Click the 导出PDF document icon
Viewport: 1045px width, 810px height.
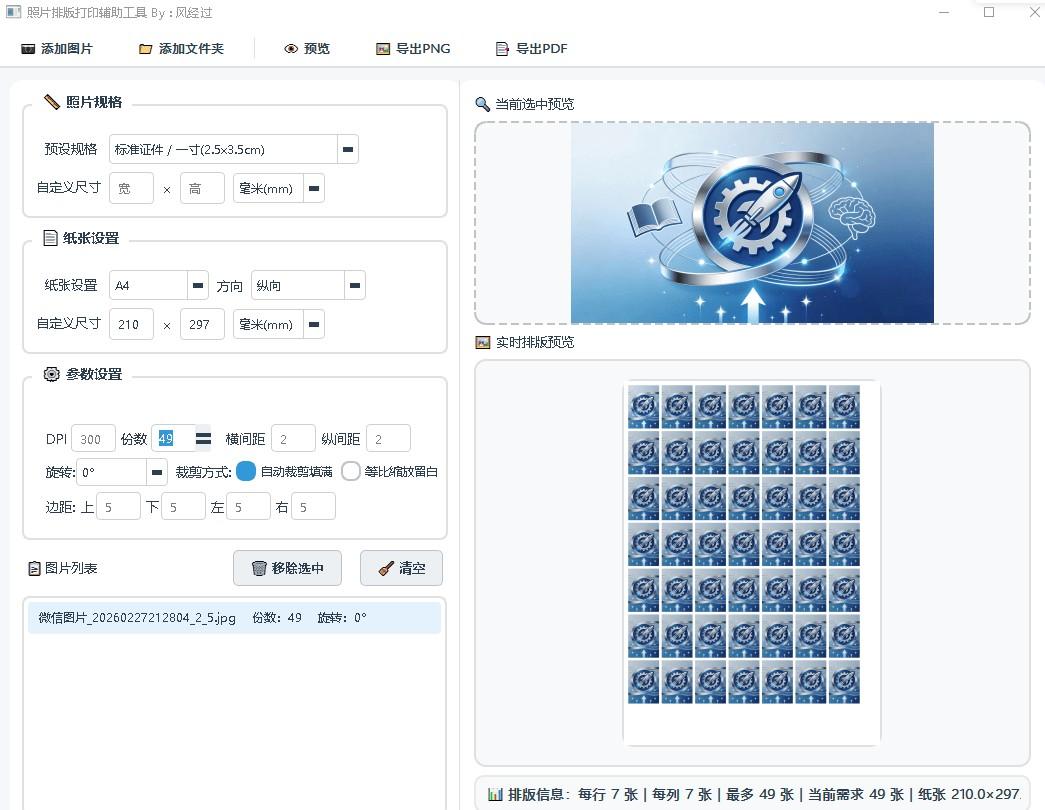(502, 49)
